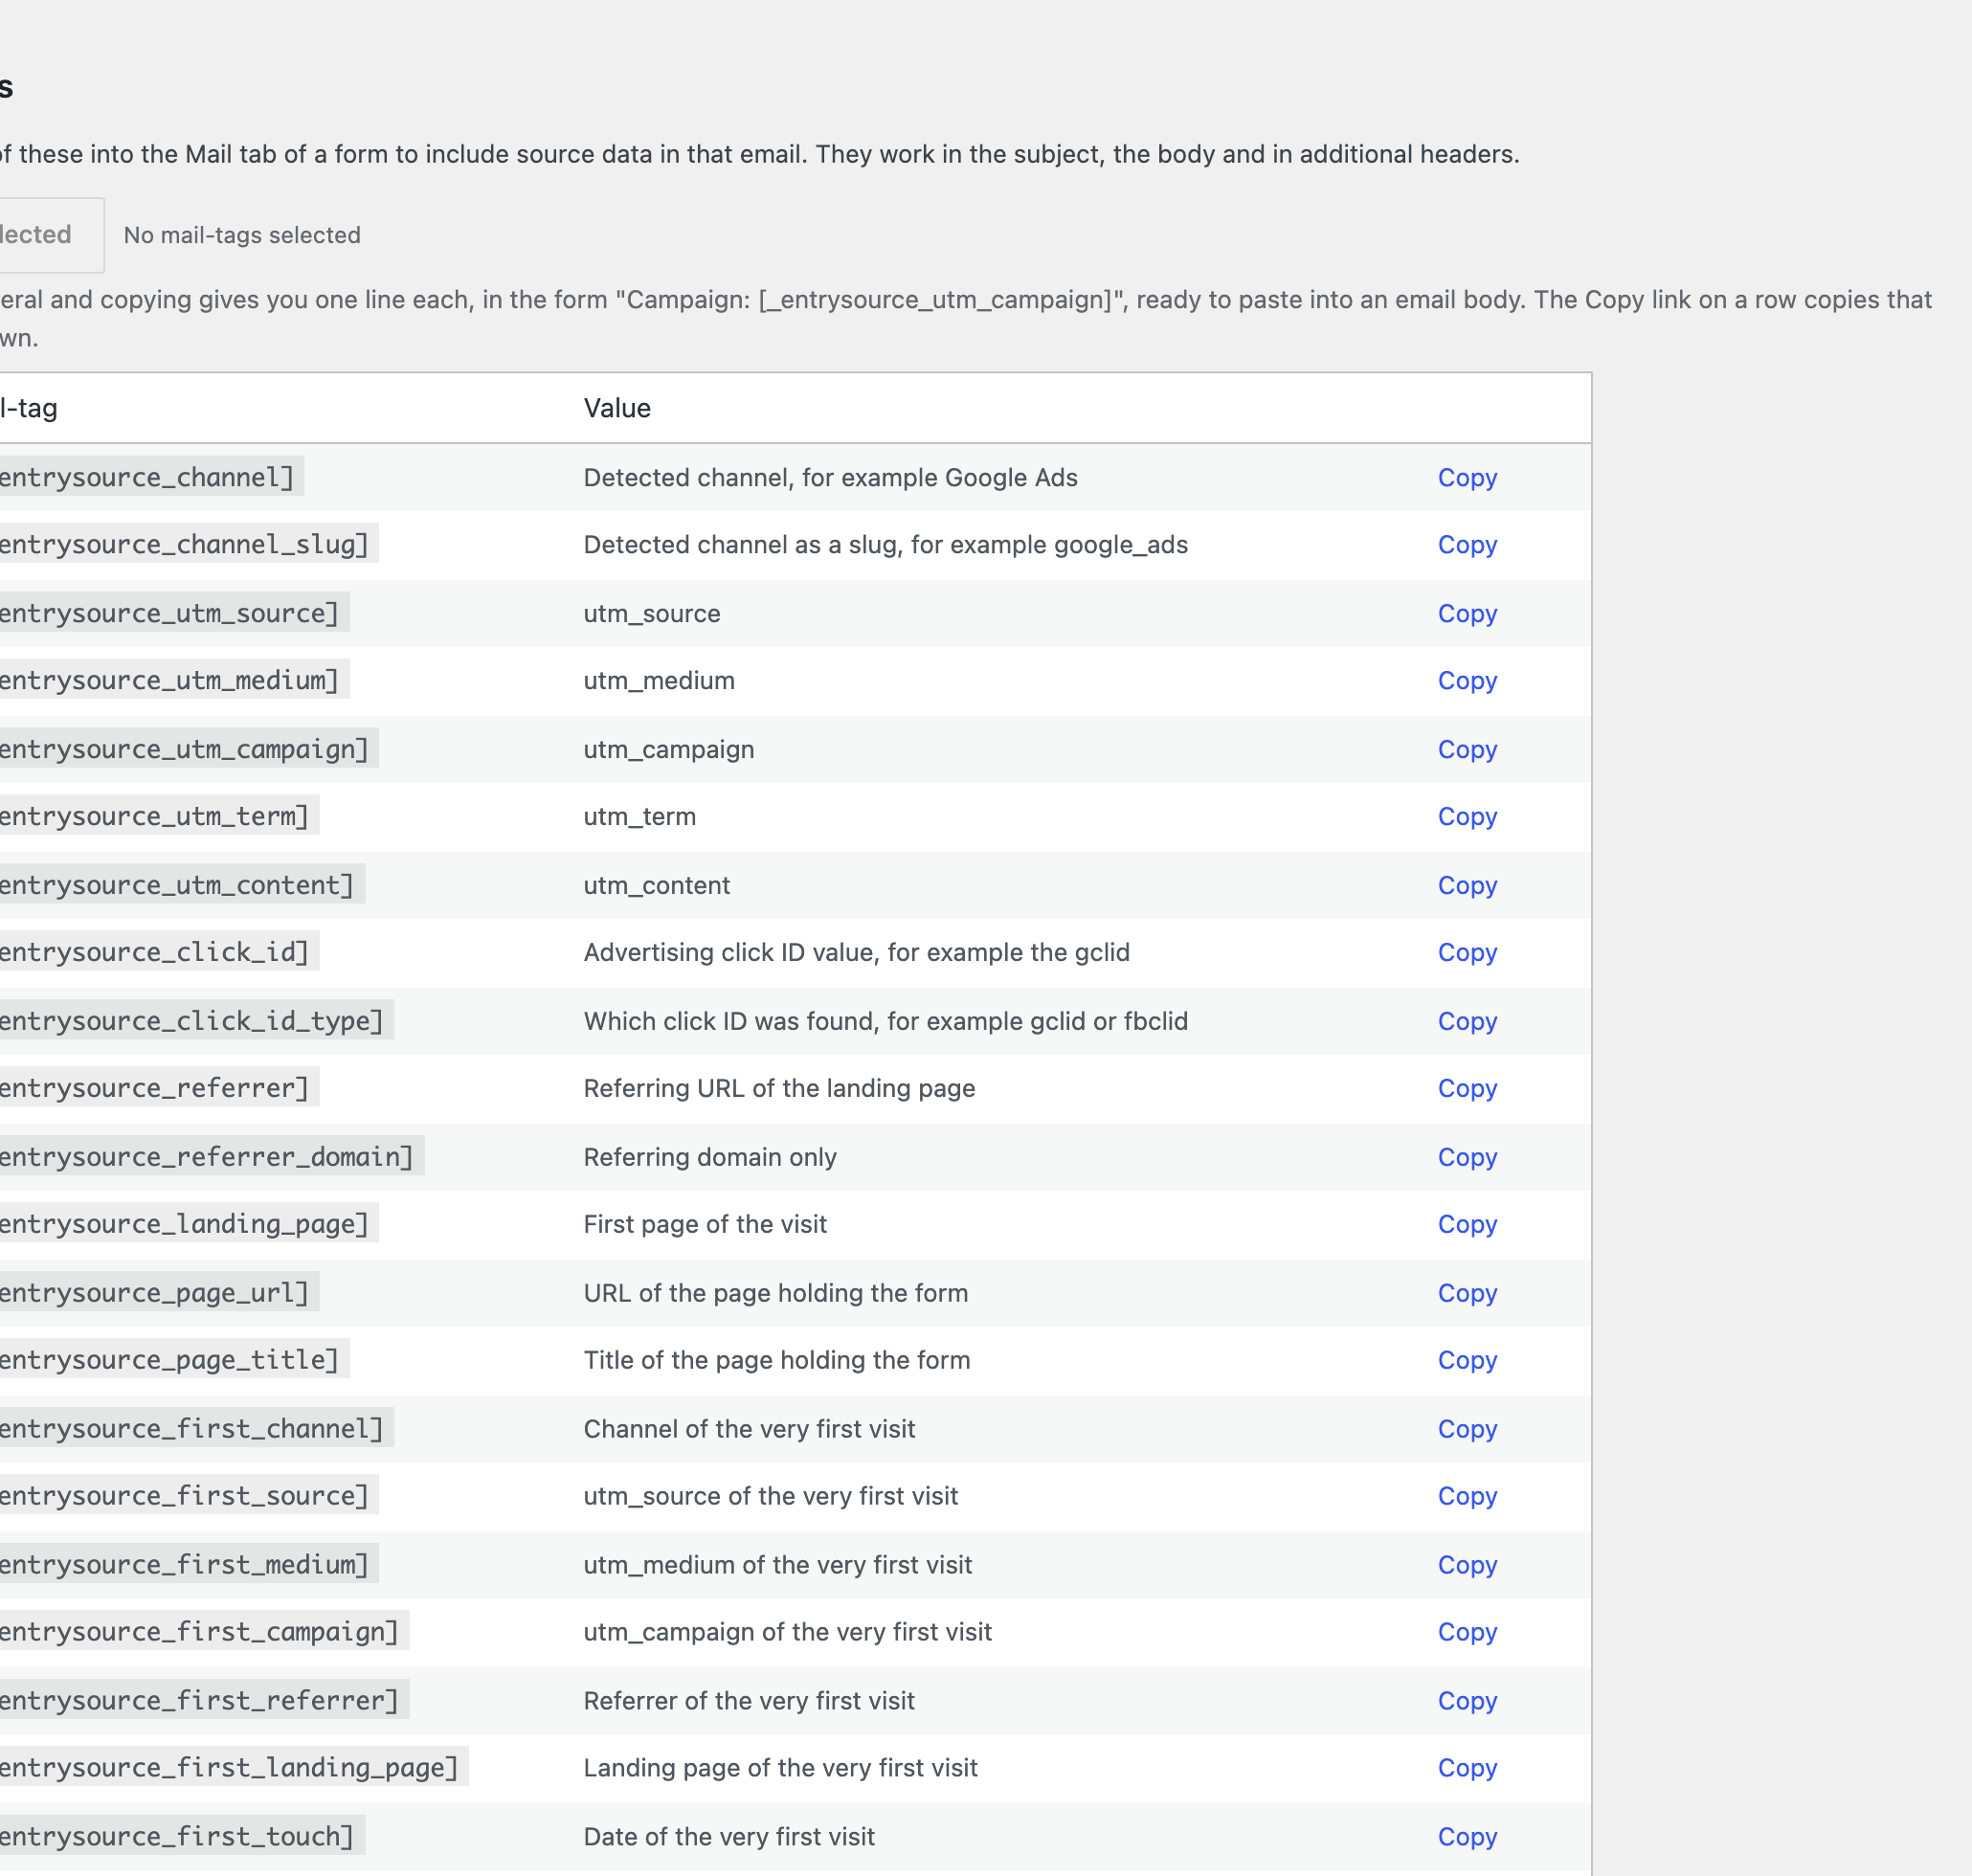Image resolution: width=1972 pixels, height=1876 pixels.
Task: Copy the entrysource_first_touch tag
Action: click(x=1467, y=1838)
